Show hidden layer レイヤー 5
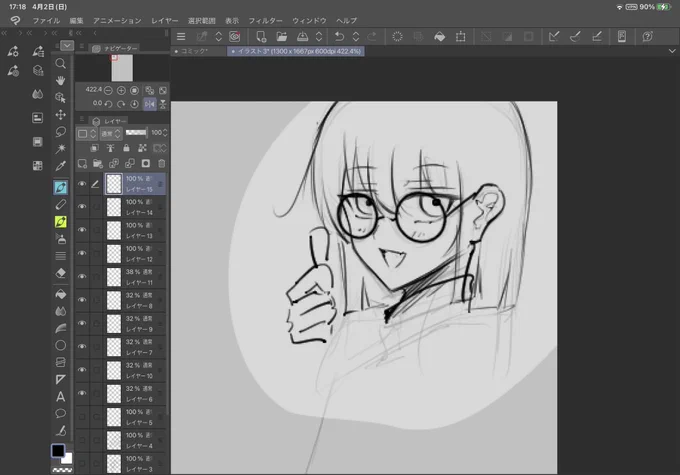This screenshot has width=680, height=475. (82, 417)
